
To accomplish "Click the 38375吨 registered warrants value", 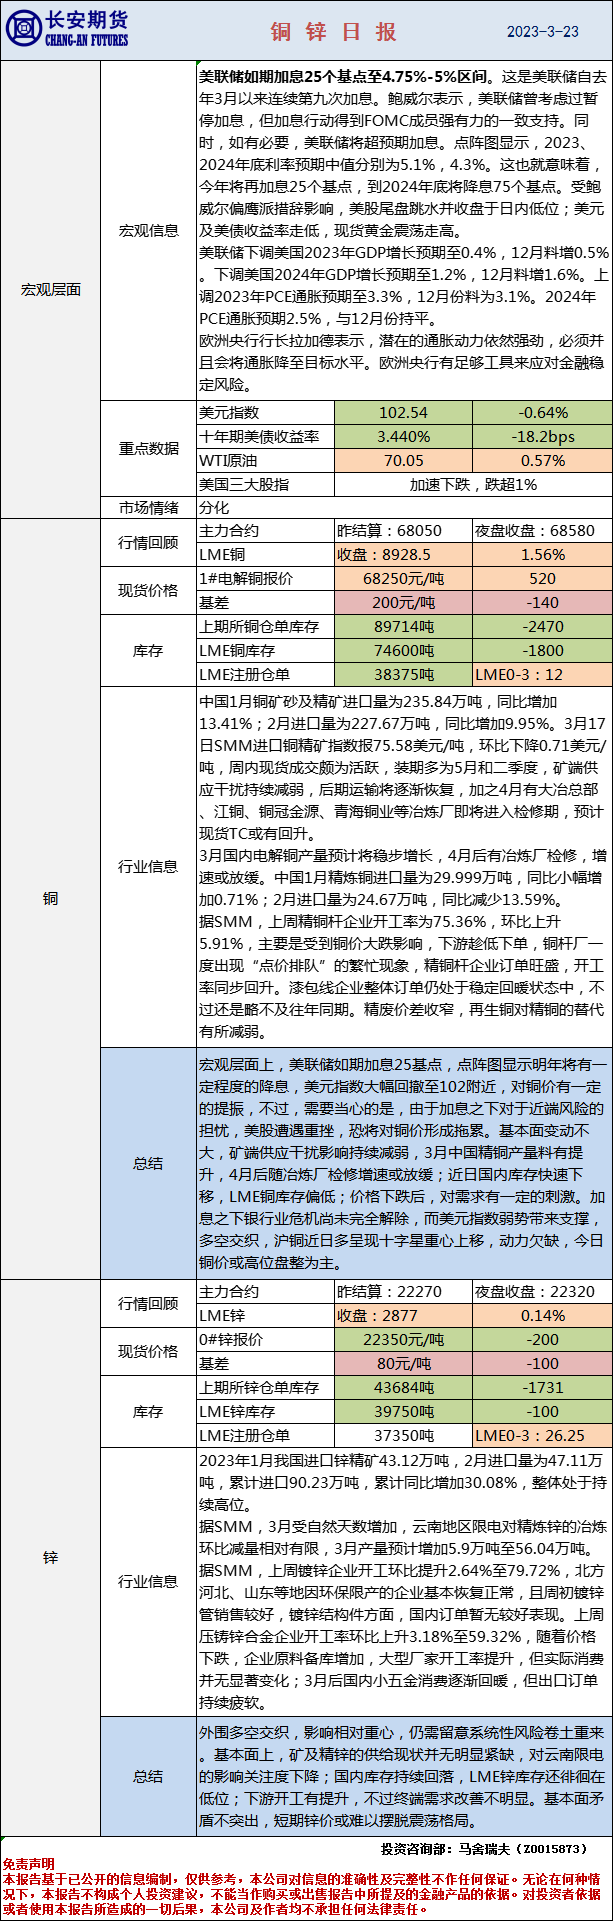I will pos(403,675).
